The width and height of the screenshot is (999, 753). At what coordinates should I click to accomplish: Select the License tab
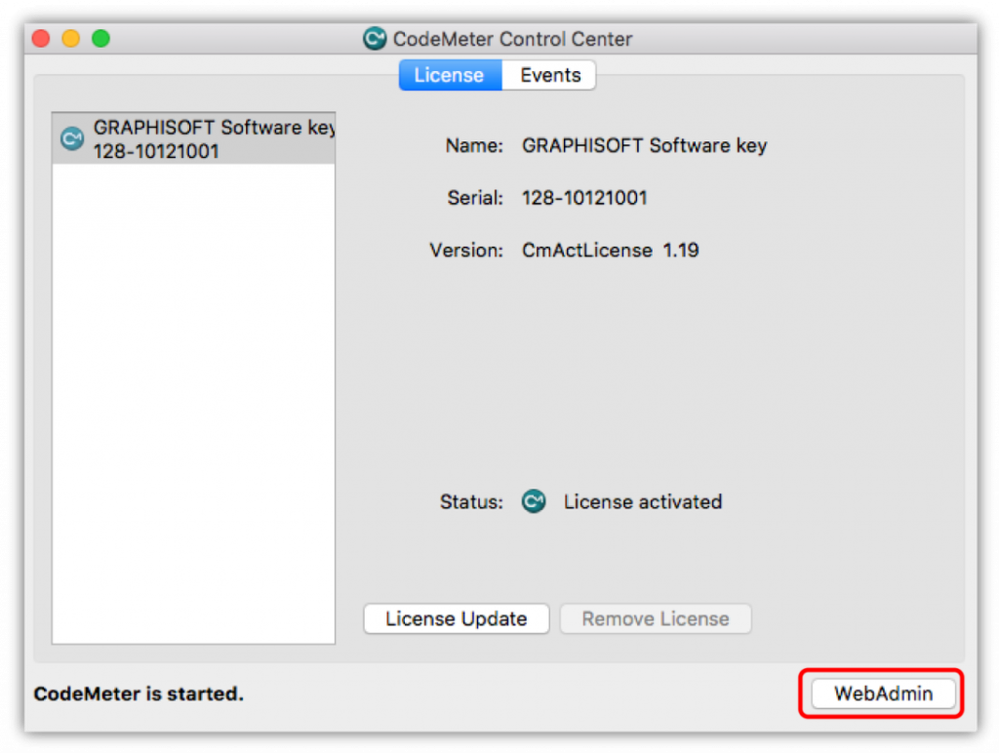[450, 75]
